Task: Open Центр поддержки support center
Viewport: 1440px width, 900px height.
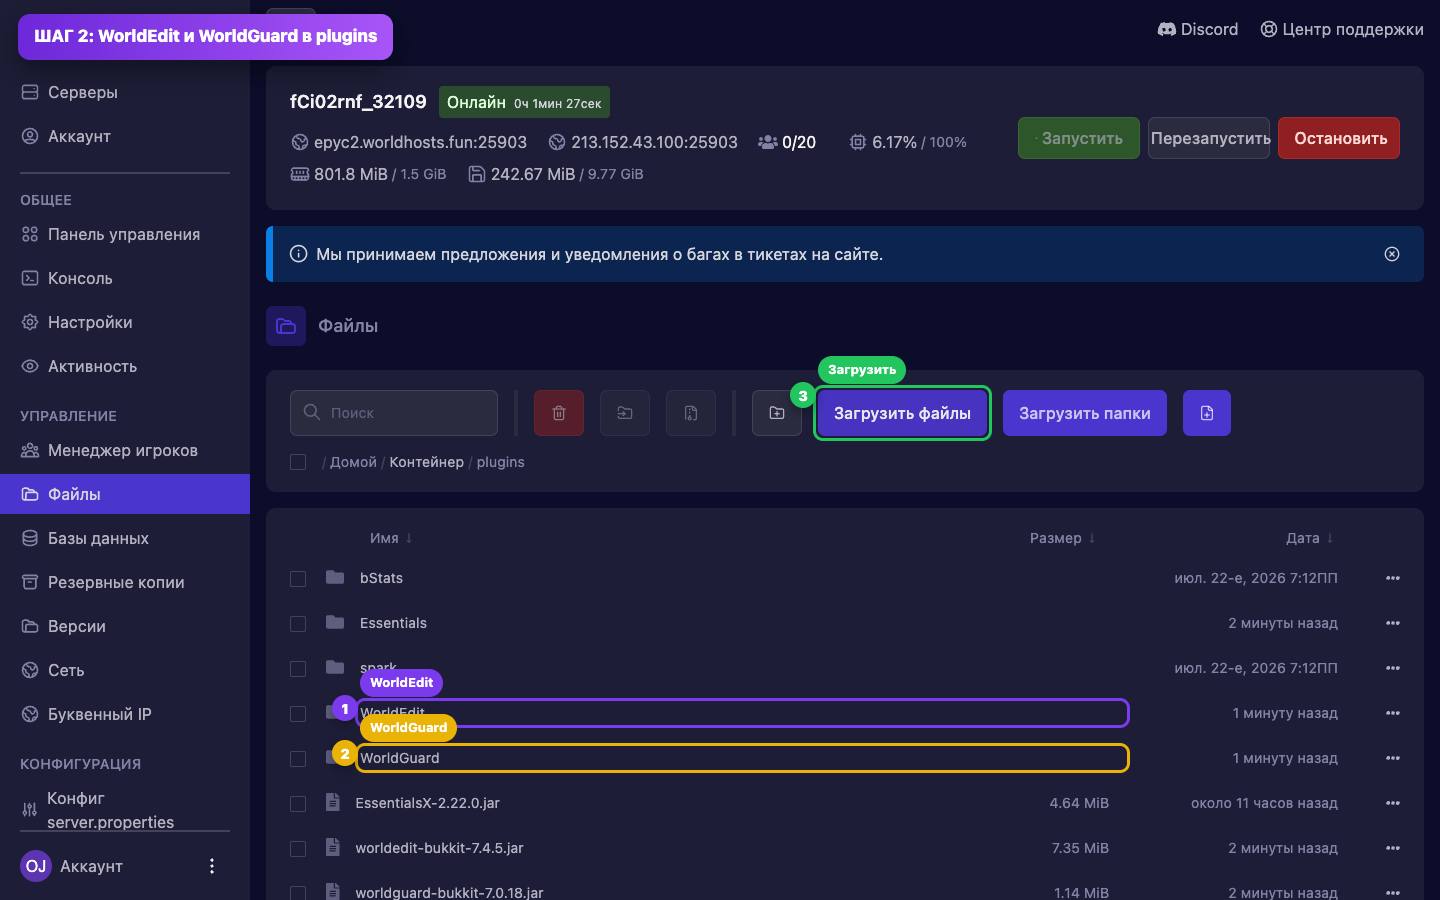Action: [x=1342, y=29]
